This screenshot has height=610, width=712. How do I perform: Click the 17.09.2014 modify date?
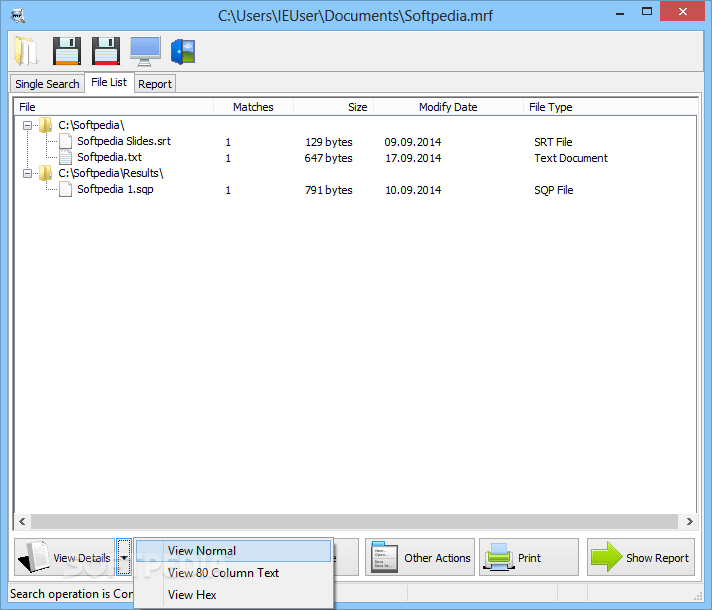point(413,158)
